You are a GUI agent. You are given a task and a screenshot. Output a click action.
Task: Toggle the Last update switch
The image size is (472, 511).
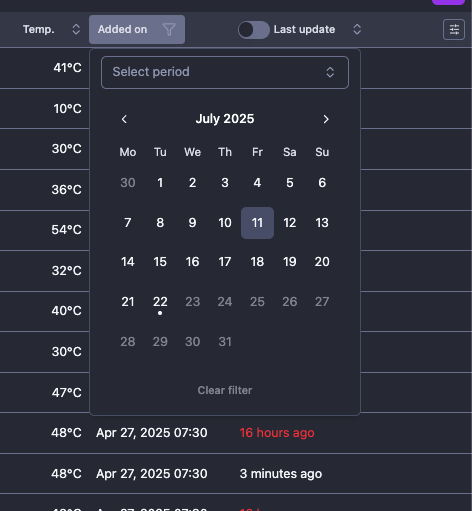coord(254,30)
